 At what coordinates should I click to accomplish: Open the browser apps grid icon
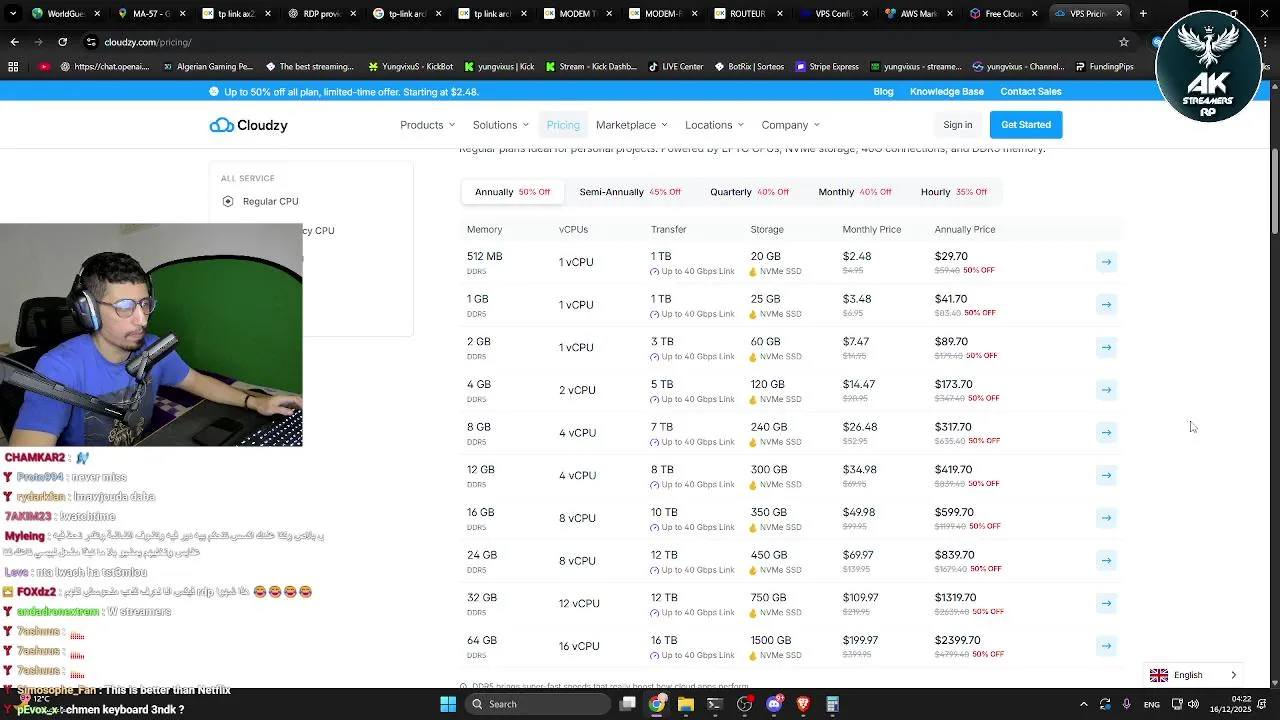[x=13, y=67]
